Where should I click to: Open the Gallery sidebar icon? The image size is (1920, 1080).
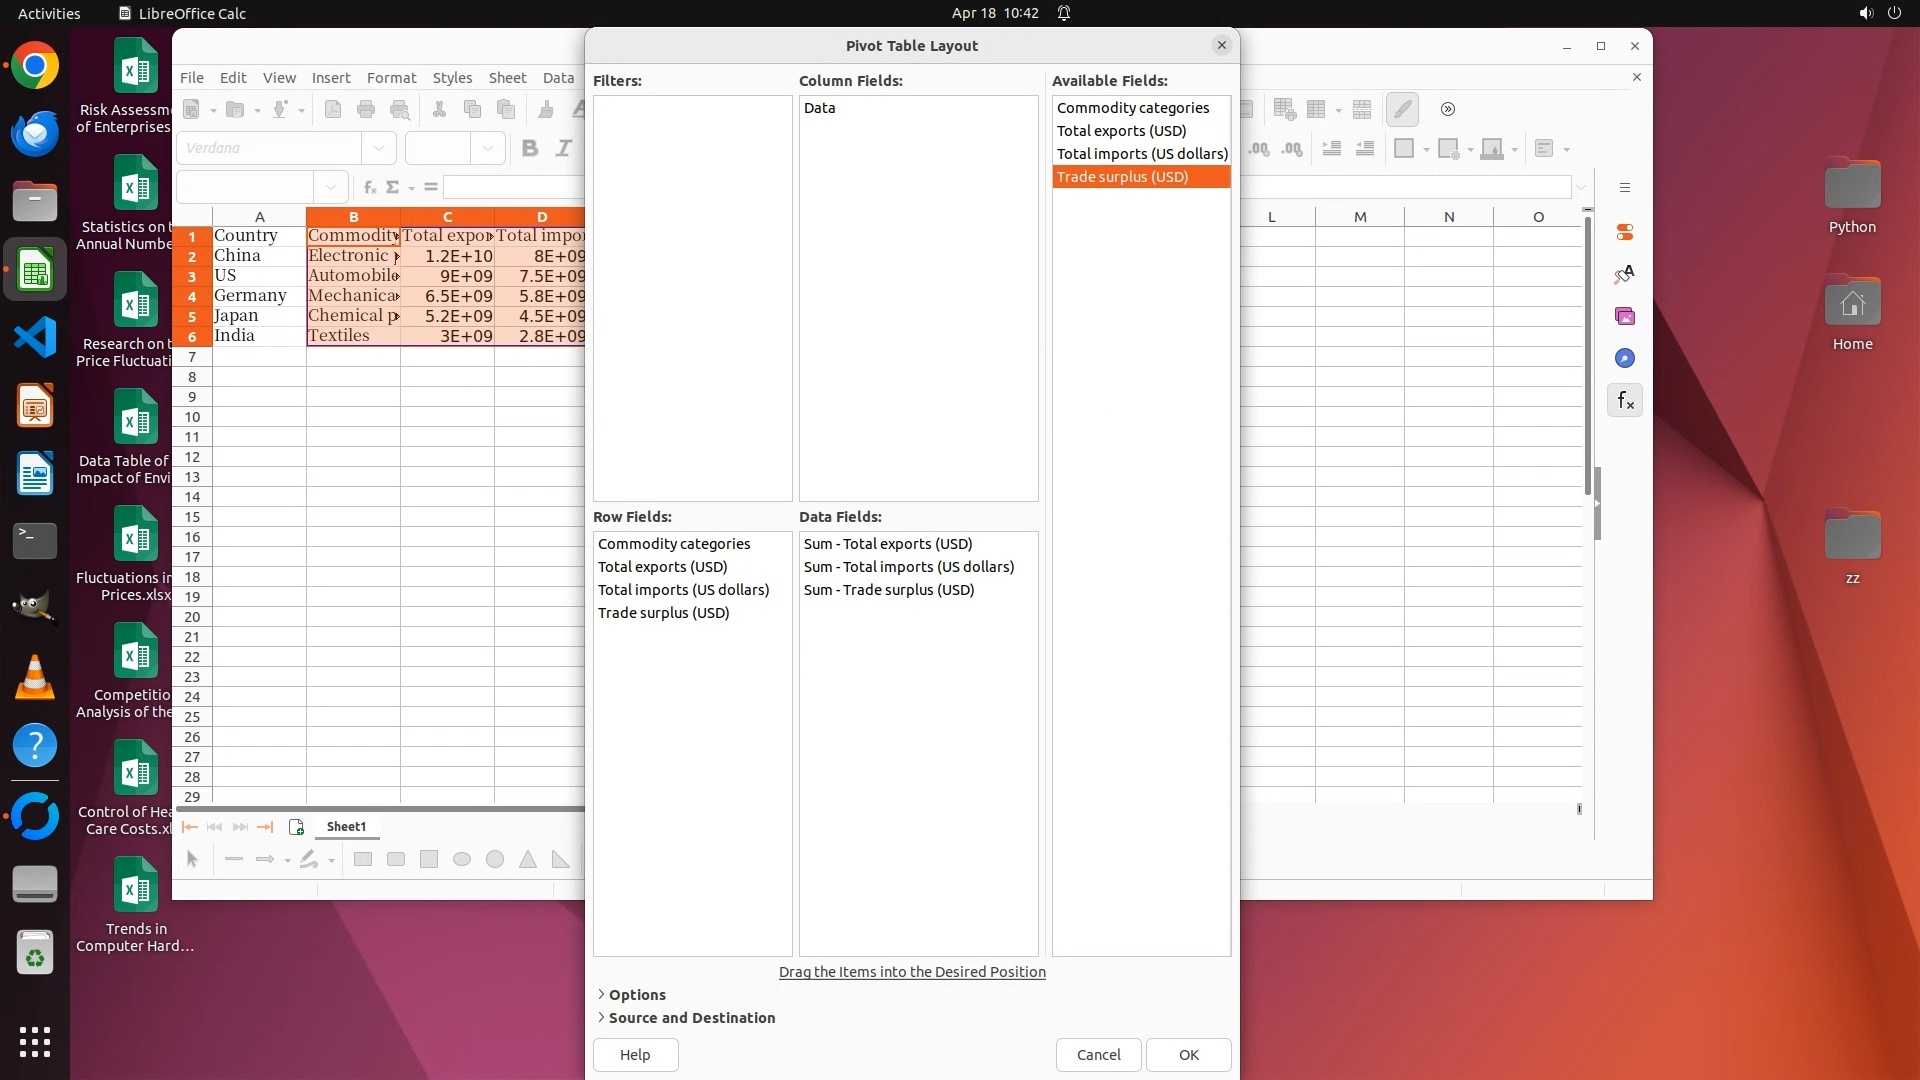pyautogui.click(x=1625, y=316)
